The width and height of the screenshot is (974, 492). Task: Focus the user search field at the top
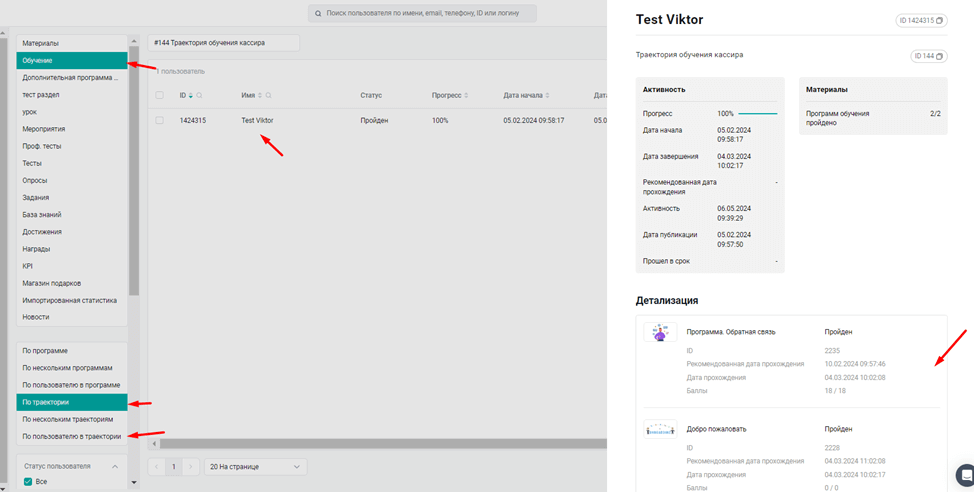[x=424, y=14]
